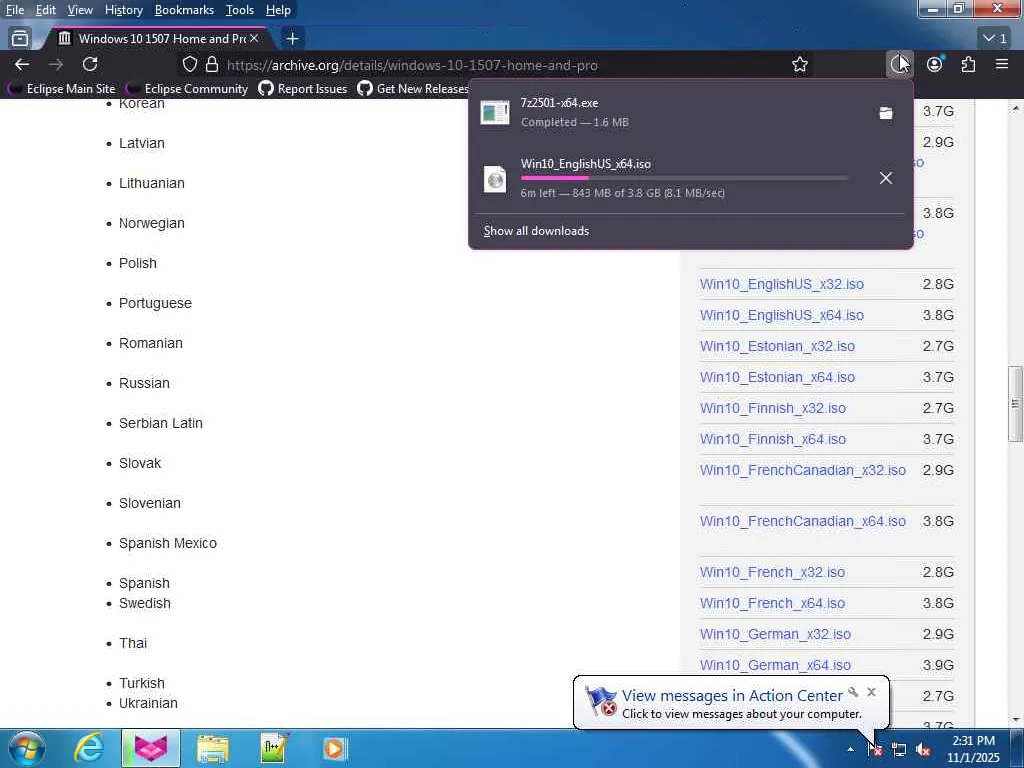Toggle the Downloads toolbar button
The width and height of the screenshot is (1024, 768).
[899, 65]
